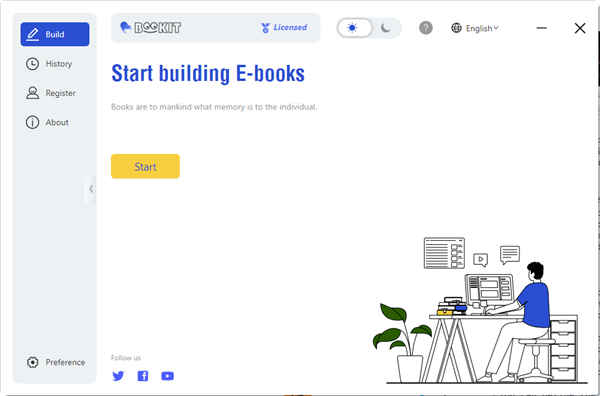Screen dimensions: 600x396
Task: Open Preference settings
Action: tap(55, 362)
